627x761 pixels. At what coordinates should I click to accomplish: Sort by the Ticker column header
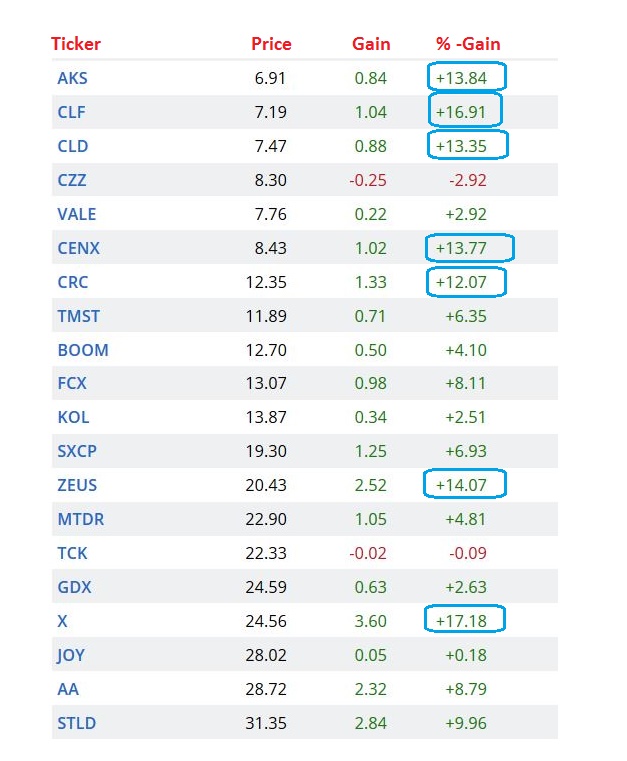[x=76, y=44]
